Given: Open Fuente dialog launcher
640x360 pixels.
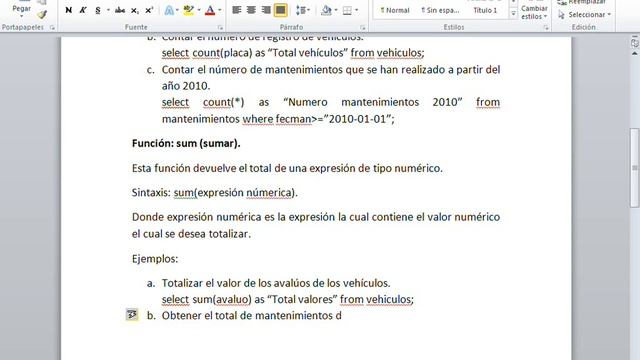Looking at the screenshot, I should pyautogui.click(x=220, y=28).
